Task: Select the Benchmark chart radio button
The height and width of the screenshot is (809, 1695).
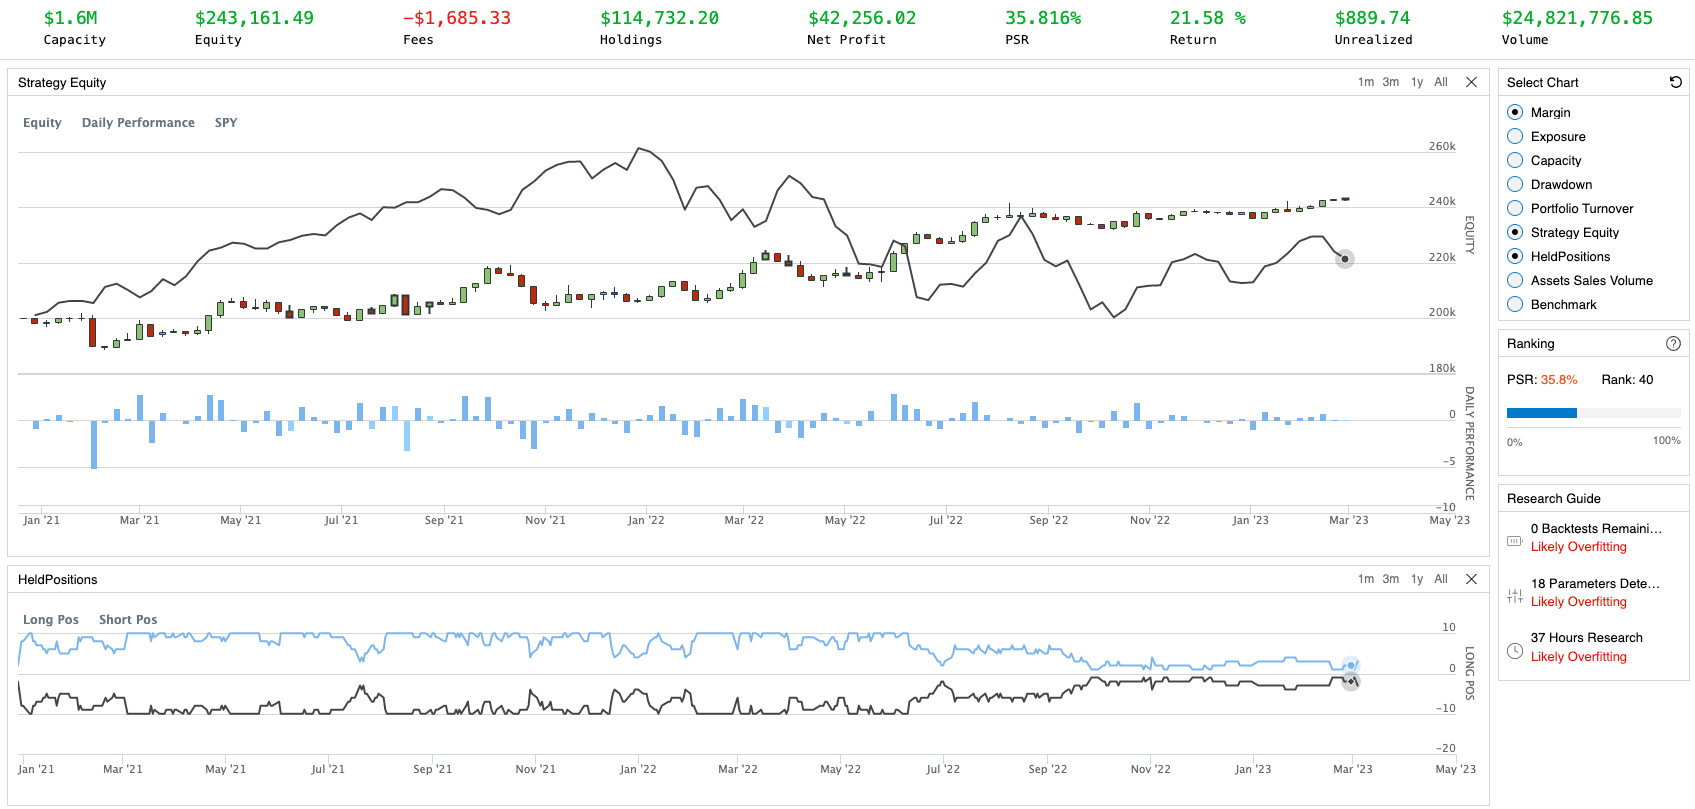Action: click(1515, 304)
